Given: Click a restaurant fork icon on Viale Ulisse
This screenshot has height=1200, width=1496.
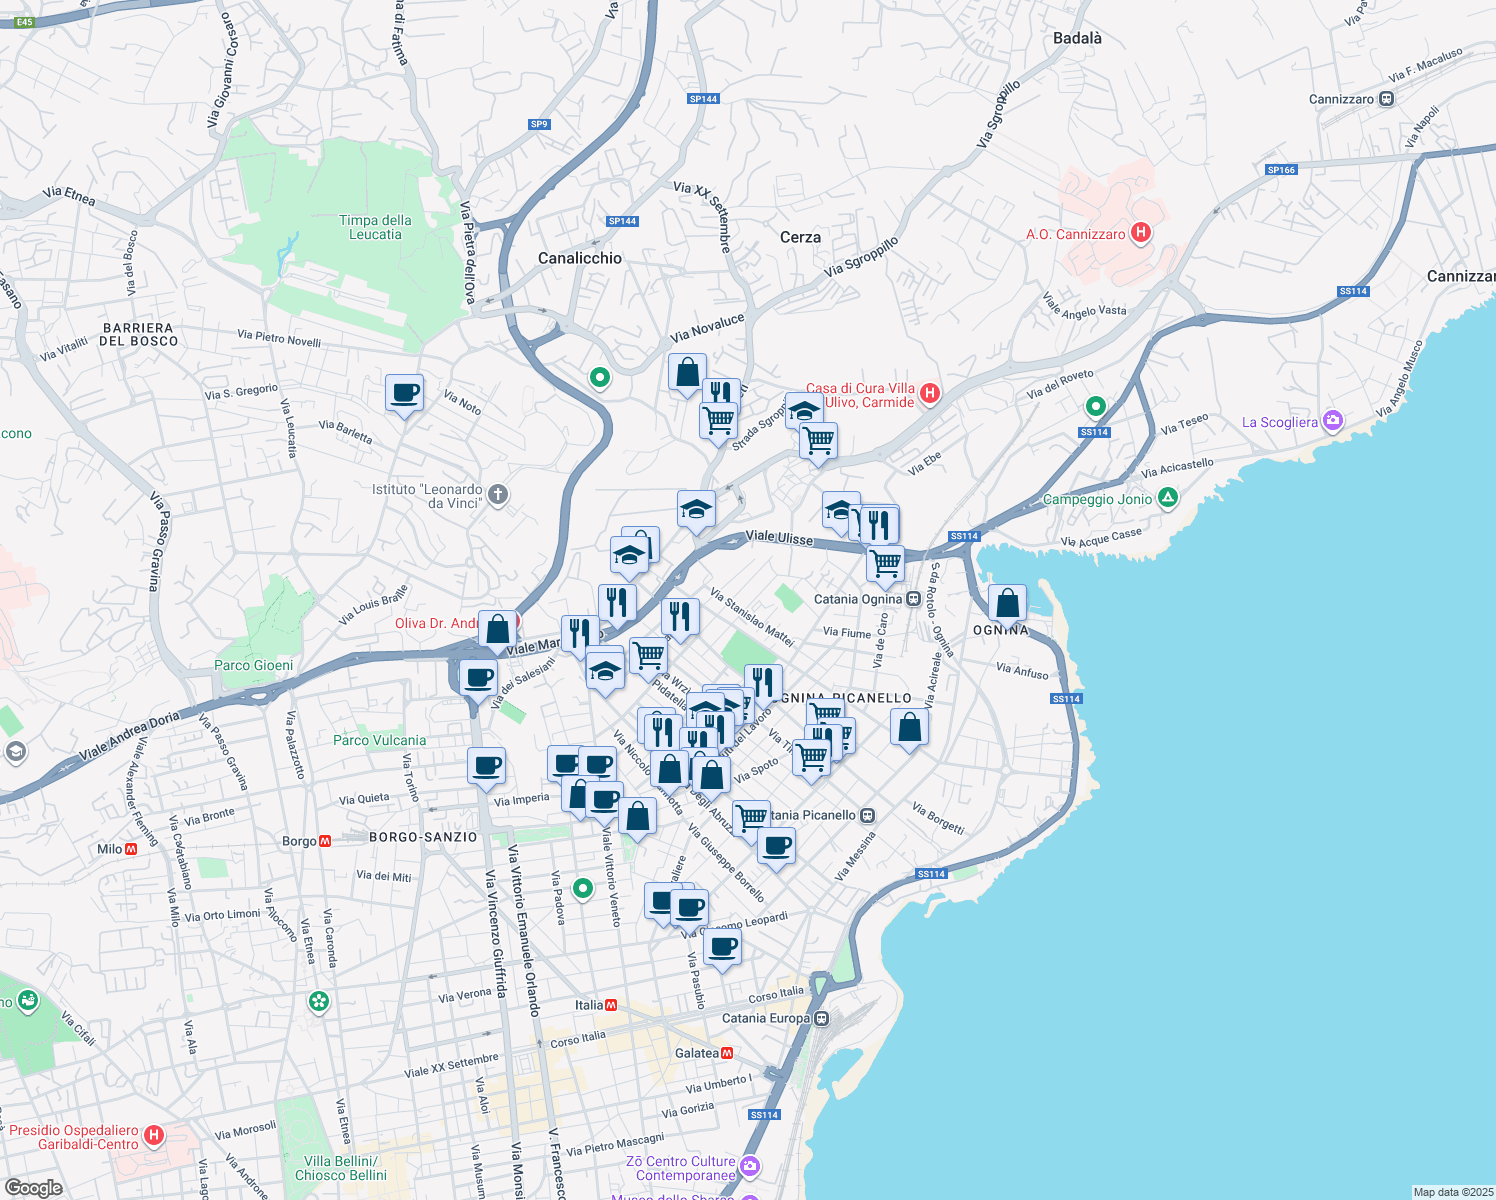Looking at the screenshot, I should tap(880, 521).
